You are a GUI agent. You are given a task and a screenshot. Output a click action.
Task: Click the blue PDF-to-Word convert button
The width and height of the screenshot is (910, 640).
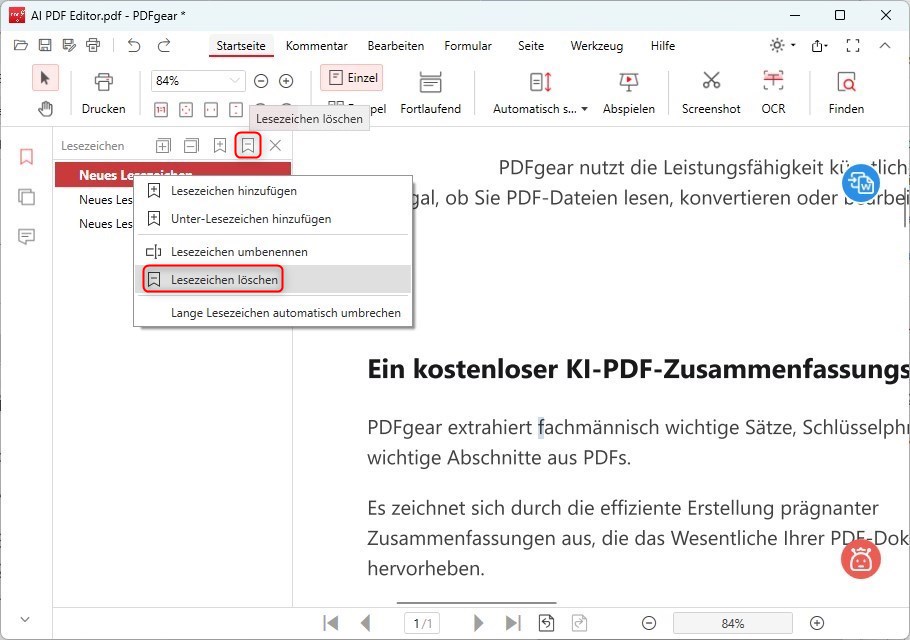pos(861,183)
